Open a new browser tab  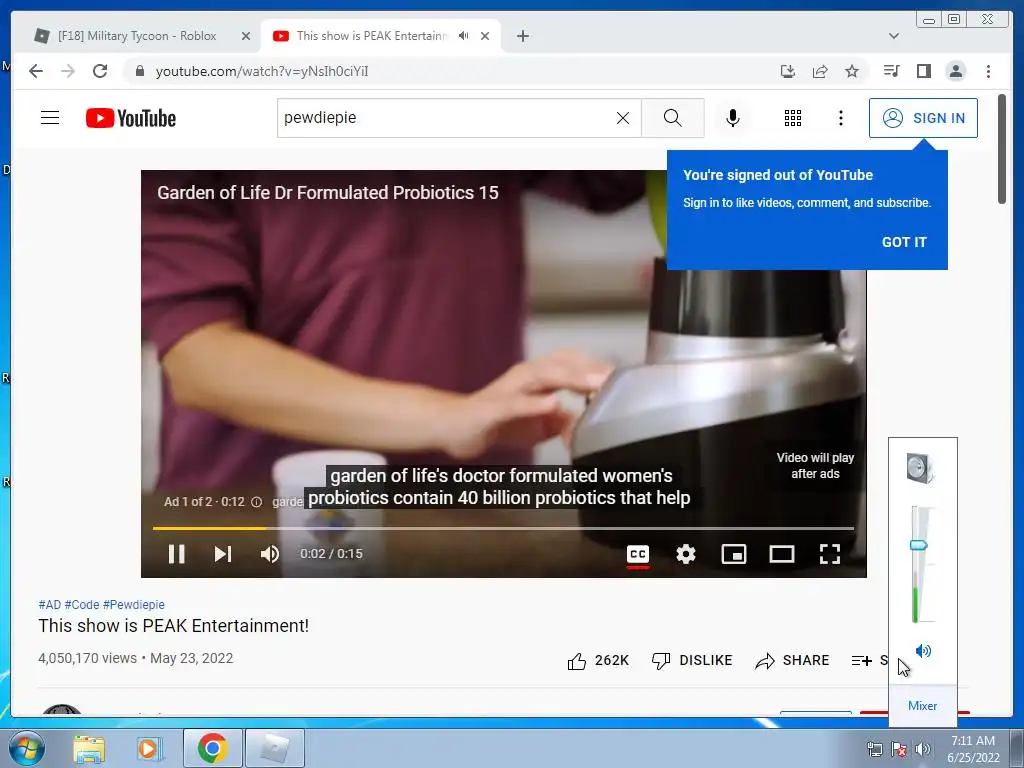point(523,36)
